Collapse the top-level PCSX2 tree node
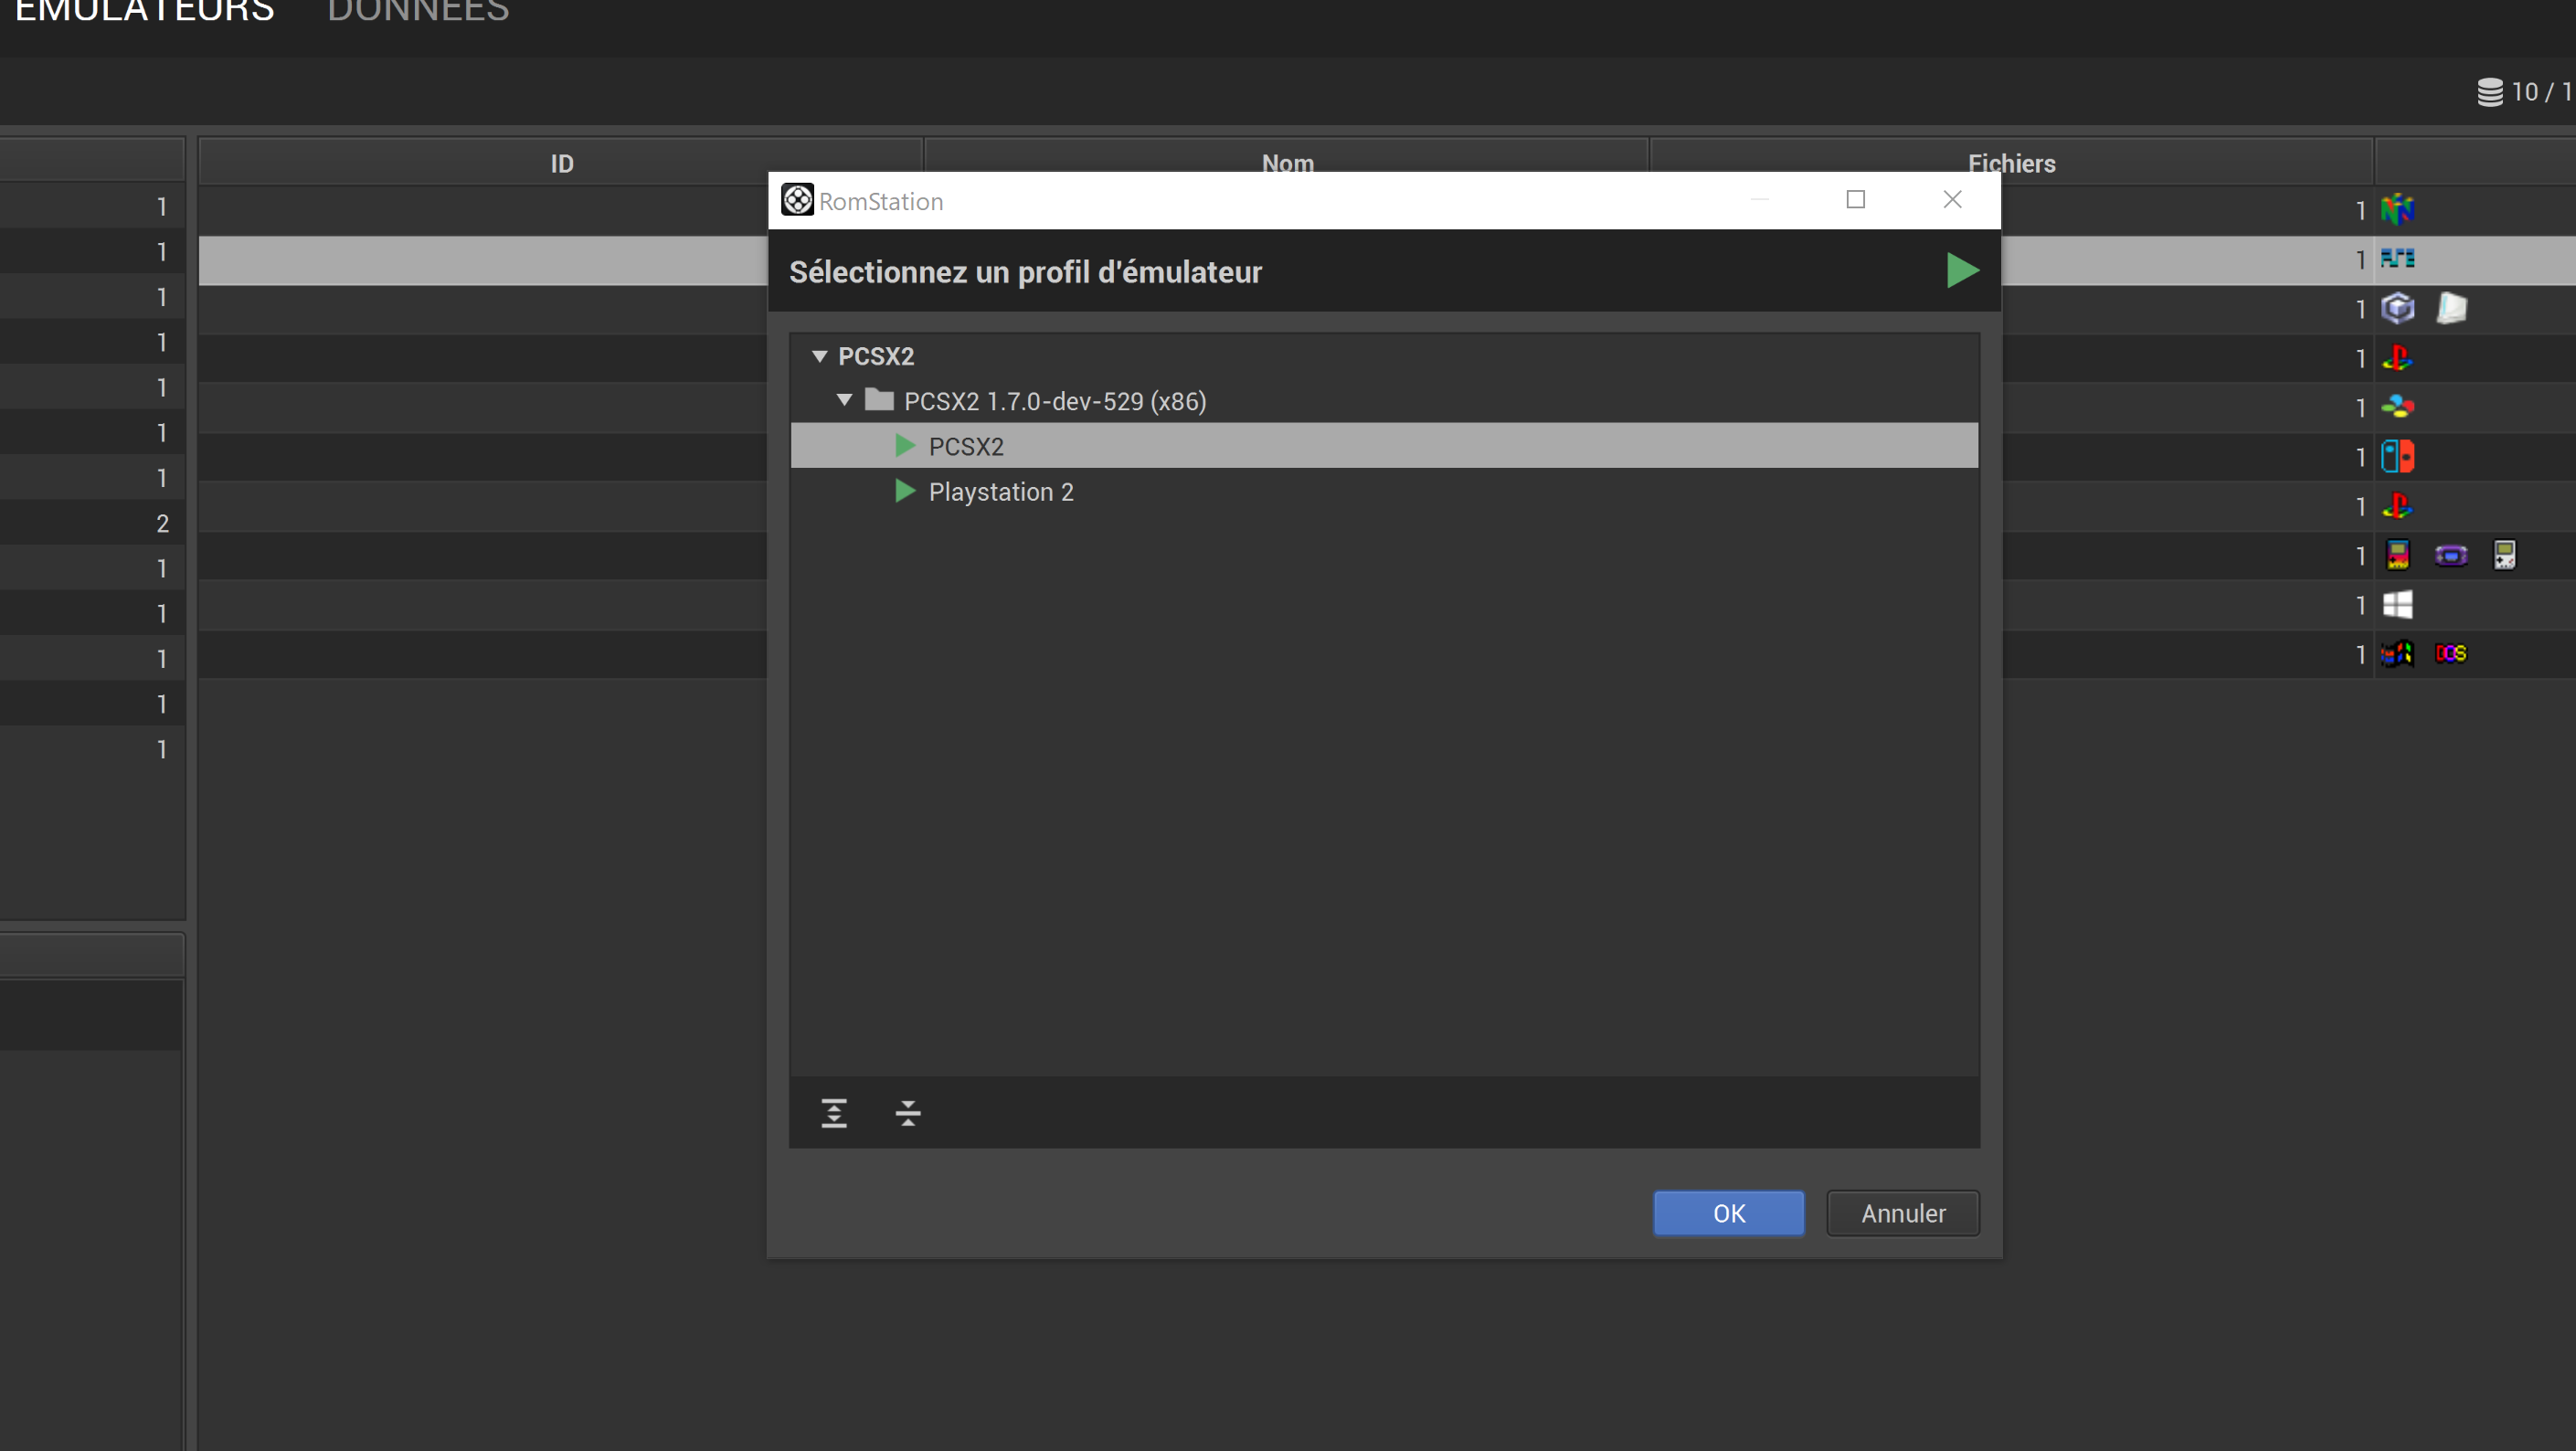2576x1451 pixels. (819, 356)
